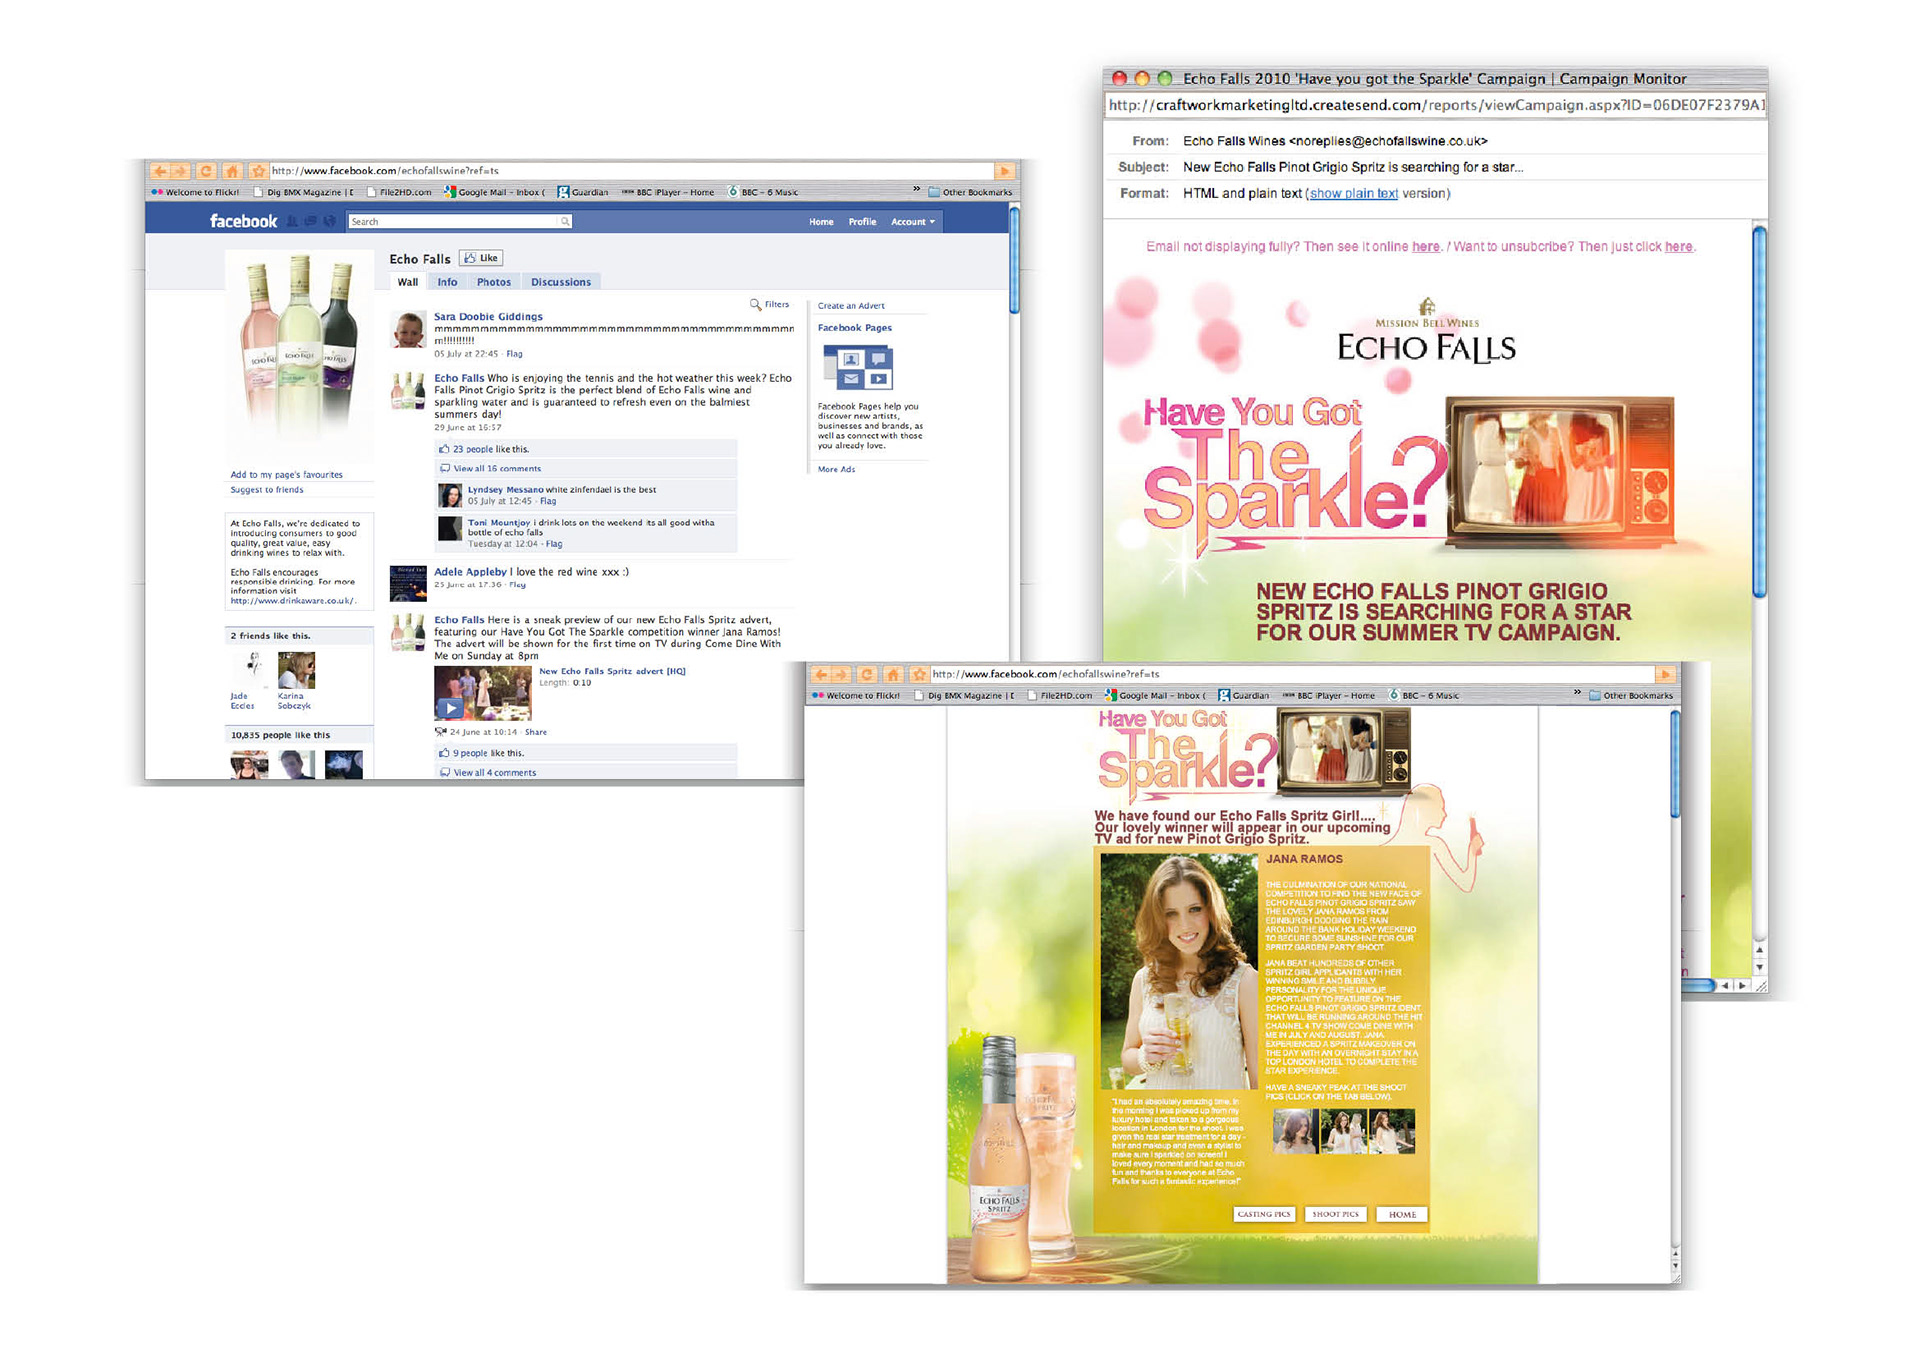Open Sara Doobie Giddings' profile
The height and width of the screenshot is (1358, 1920).
click(x=488, y=317)
